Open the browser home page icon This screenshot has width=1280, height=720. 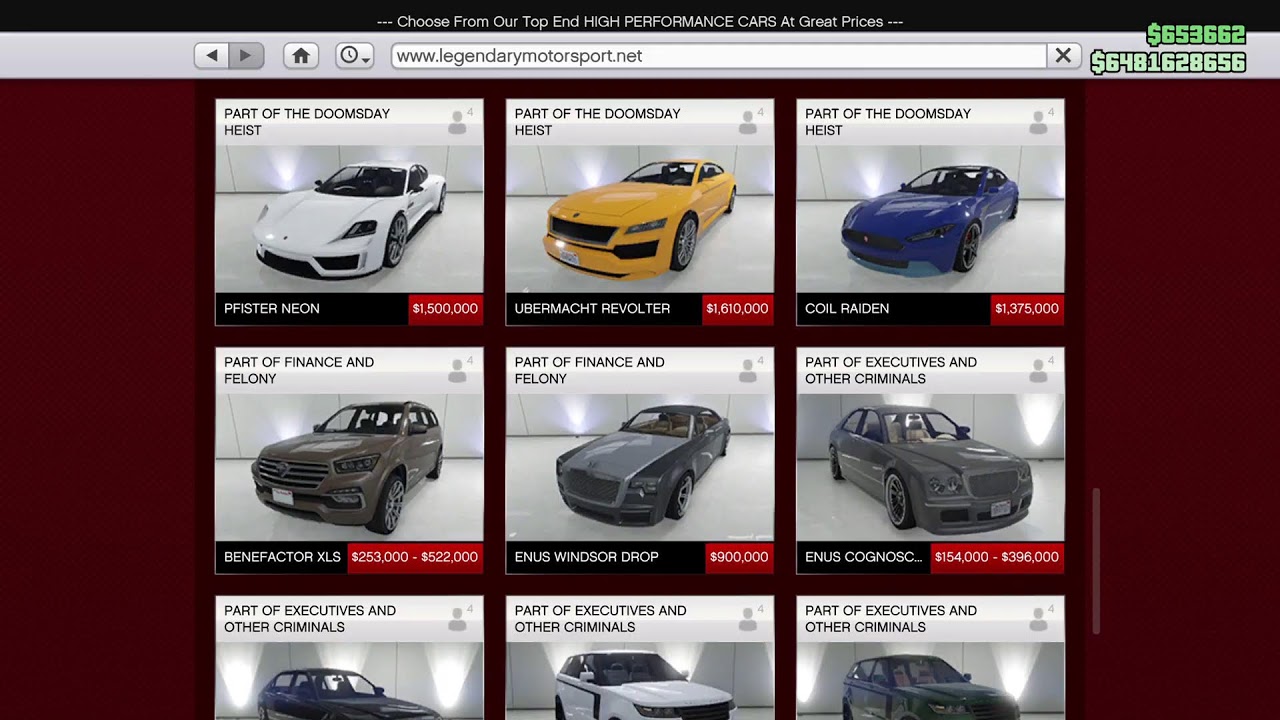300,56
